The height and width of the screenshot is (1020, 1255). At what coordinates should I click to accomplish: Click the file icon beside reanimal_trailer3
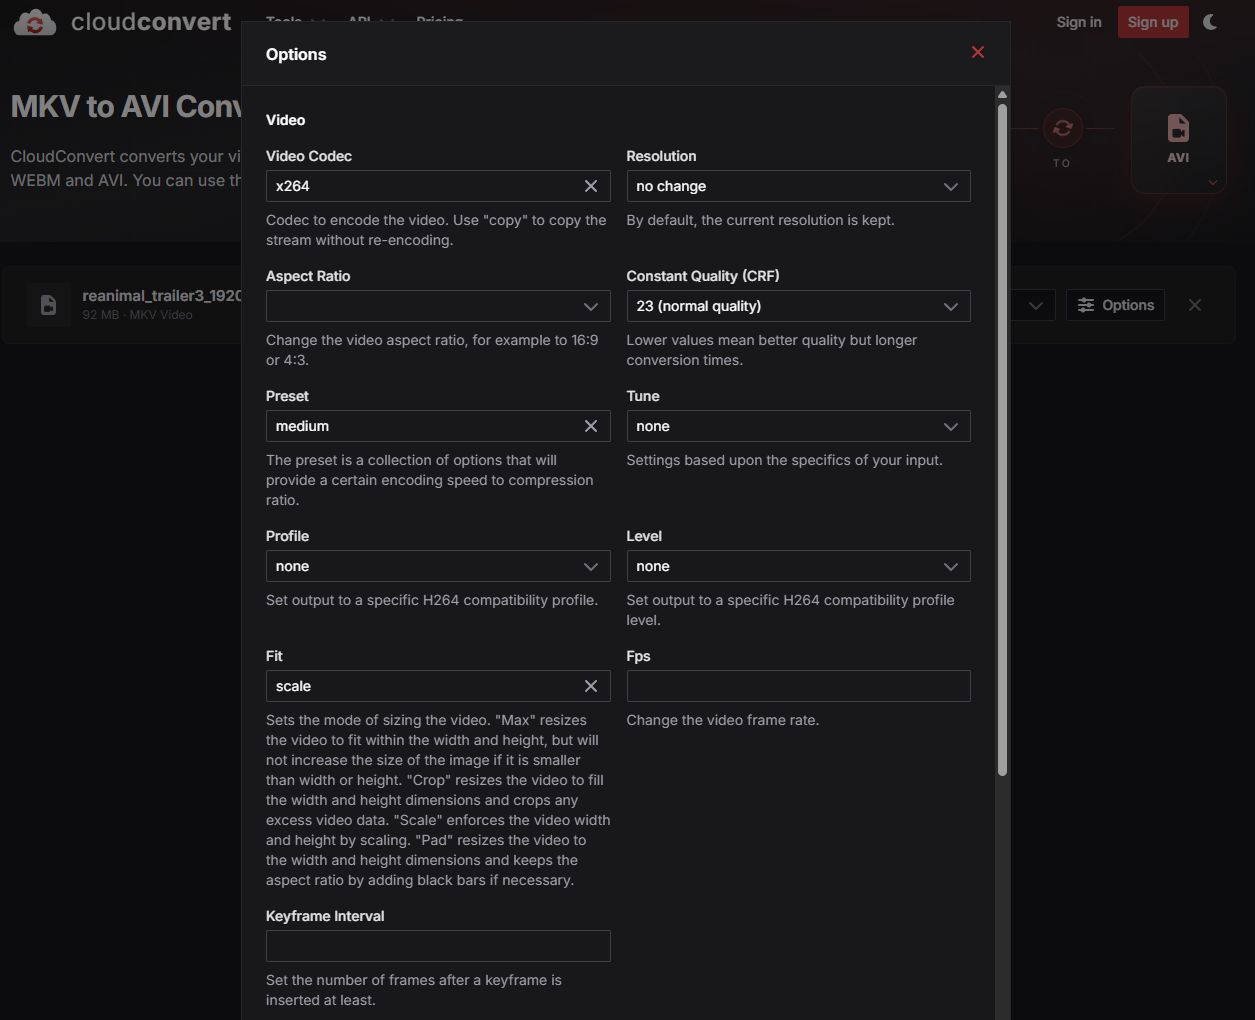[48, 305]
